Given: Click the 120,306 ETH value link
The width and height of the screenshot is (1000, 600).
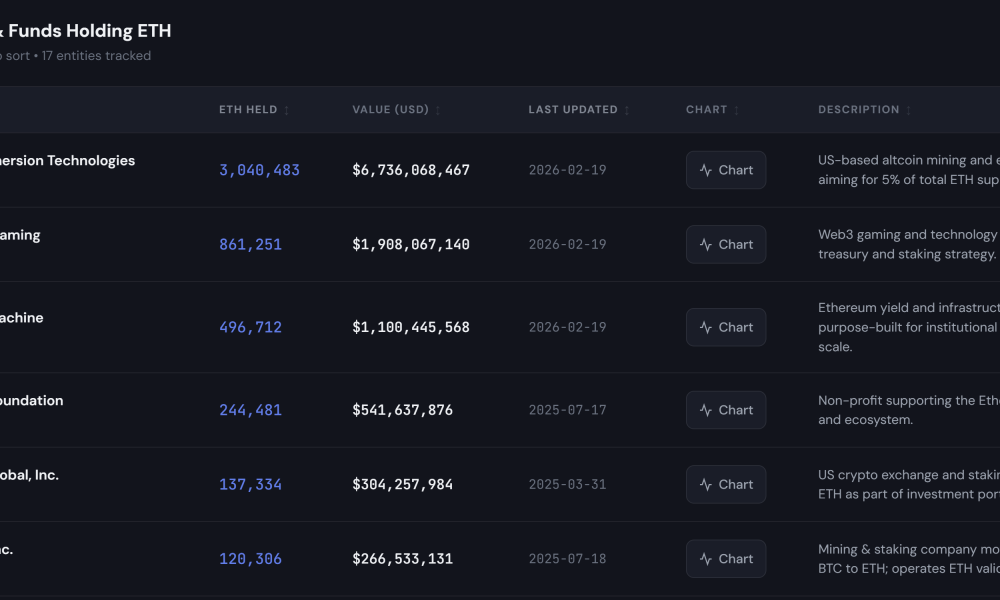Looking at the screenshot, I should pos(250,558).
